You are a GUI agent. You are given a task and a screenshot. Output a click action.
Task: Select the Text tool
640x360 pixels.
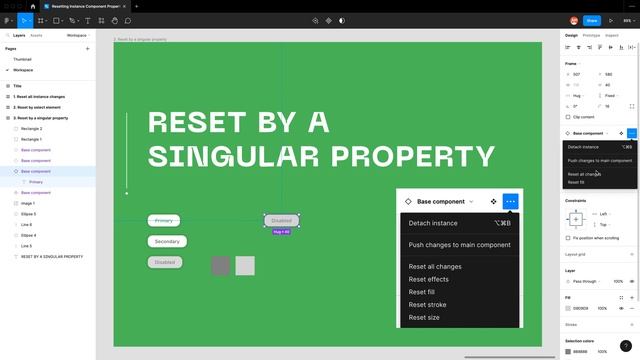(x=88, y=20)
